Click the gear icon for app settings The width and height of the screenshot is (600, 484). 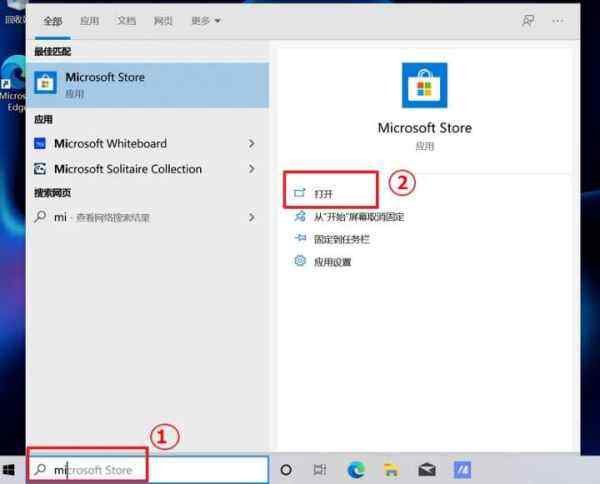point(300,261)
